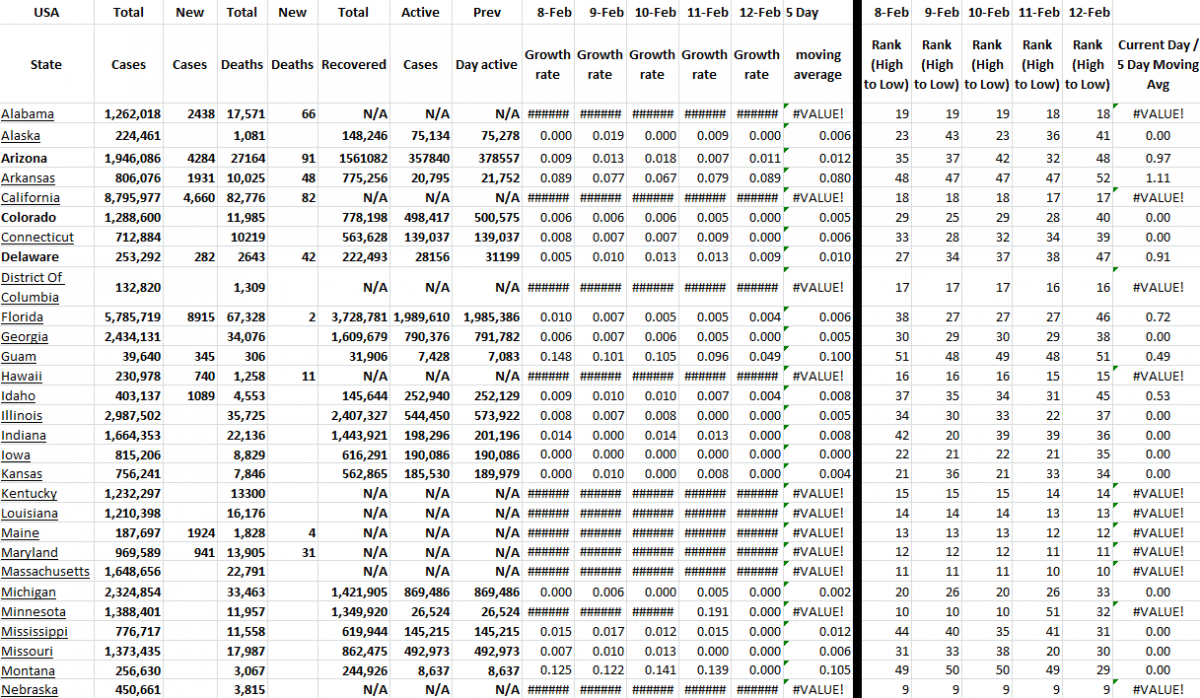Viewport: 1200px width, 698px height.
Task: Click the Guam link
Action: point(19,356)
